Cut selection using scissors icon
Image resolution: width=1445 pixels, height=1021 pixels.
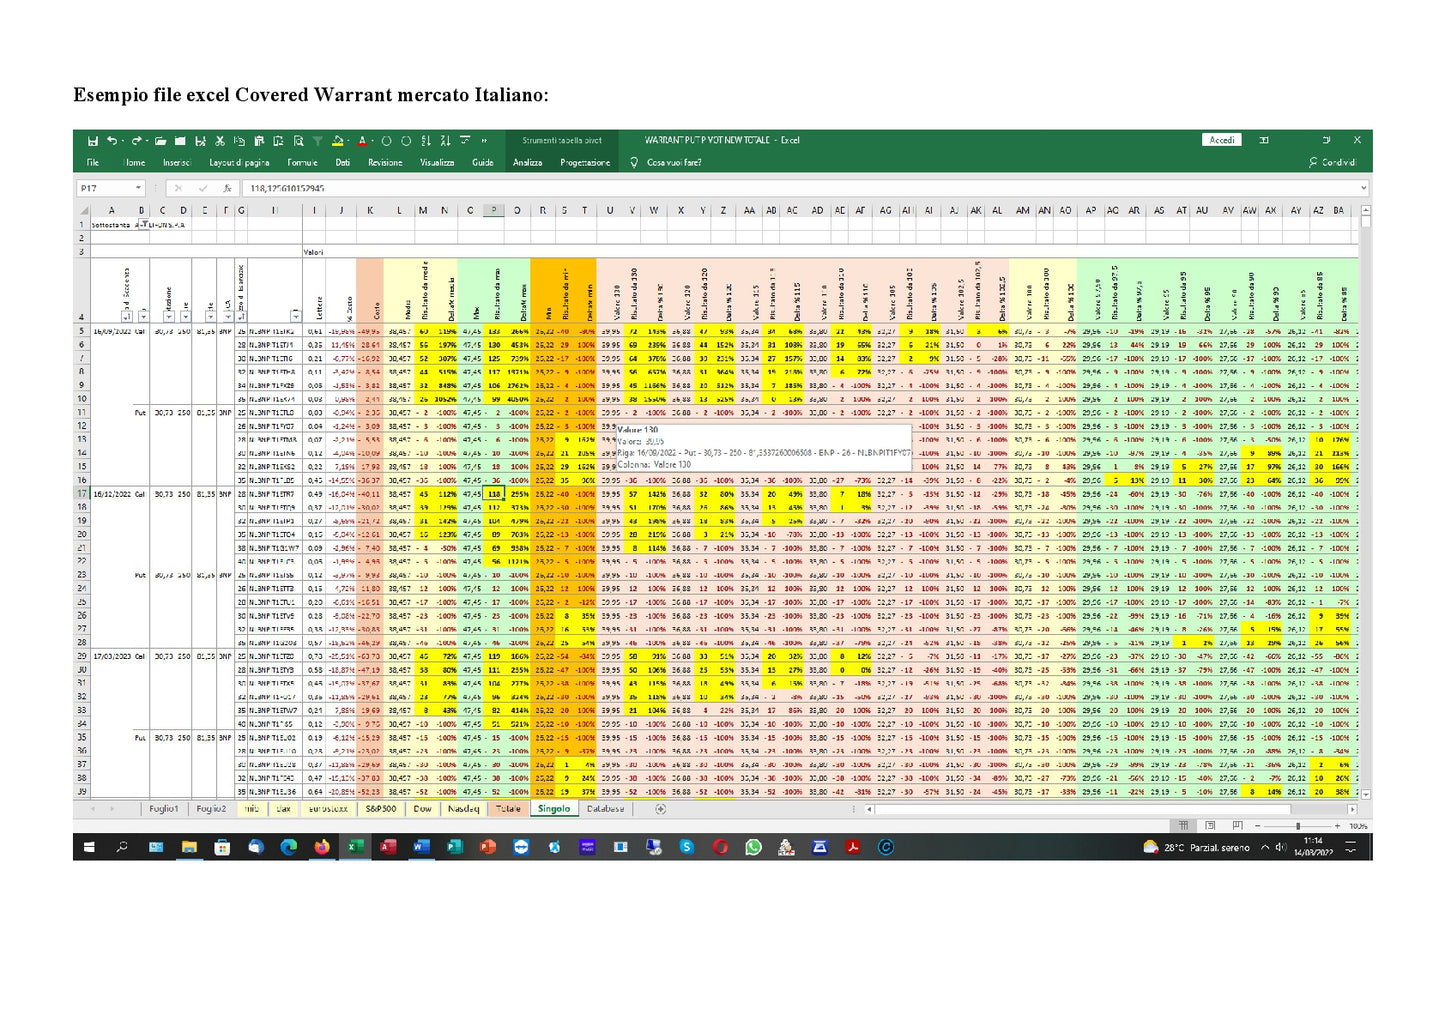(219, 141)
